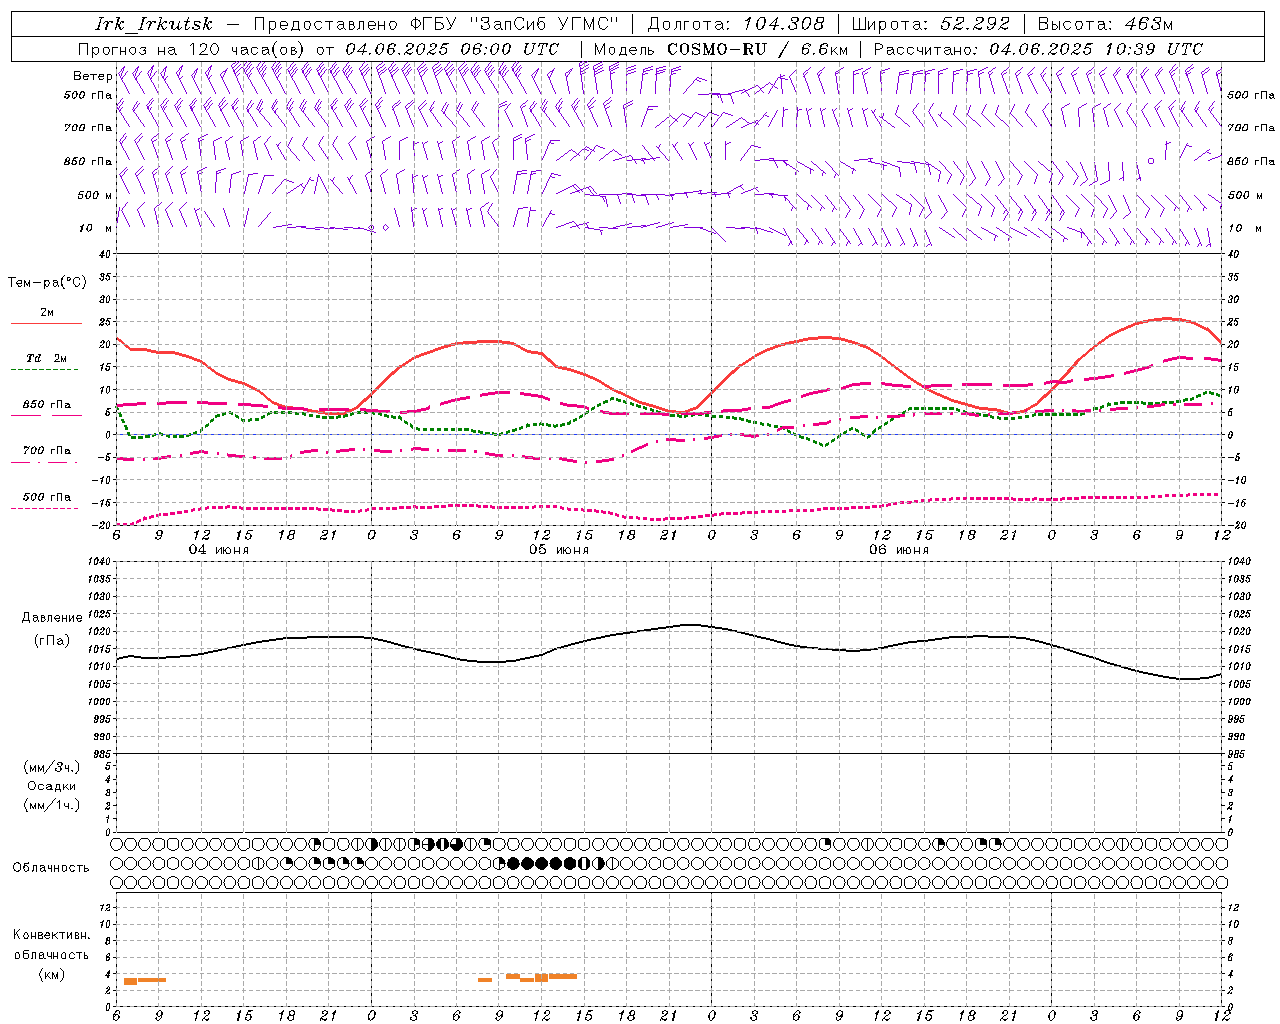Select the 'Прогноз на 120 часа(ов)' header text
Image resolution: width=1280 pixels, height=1024 pixels.
pyautogui.click(x=192, y=49)
